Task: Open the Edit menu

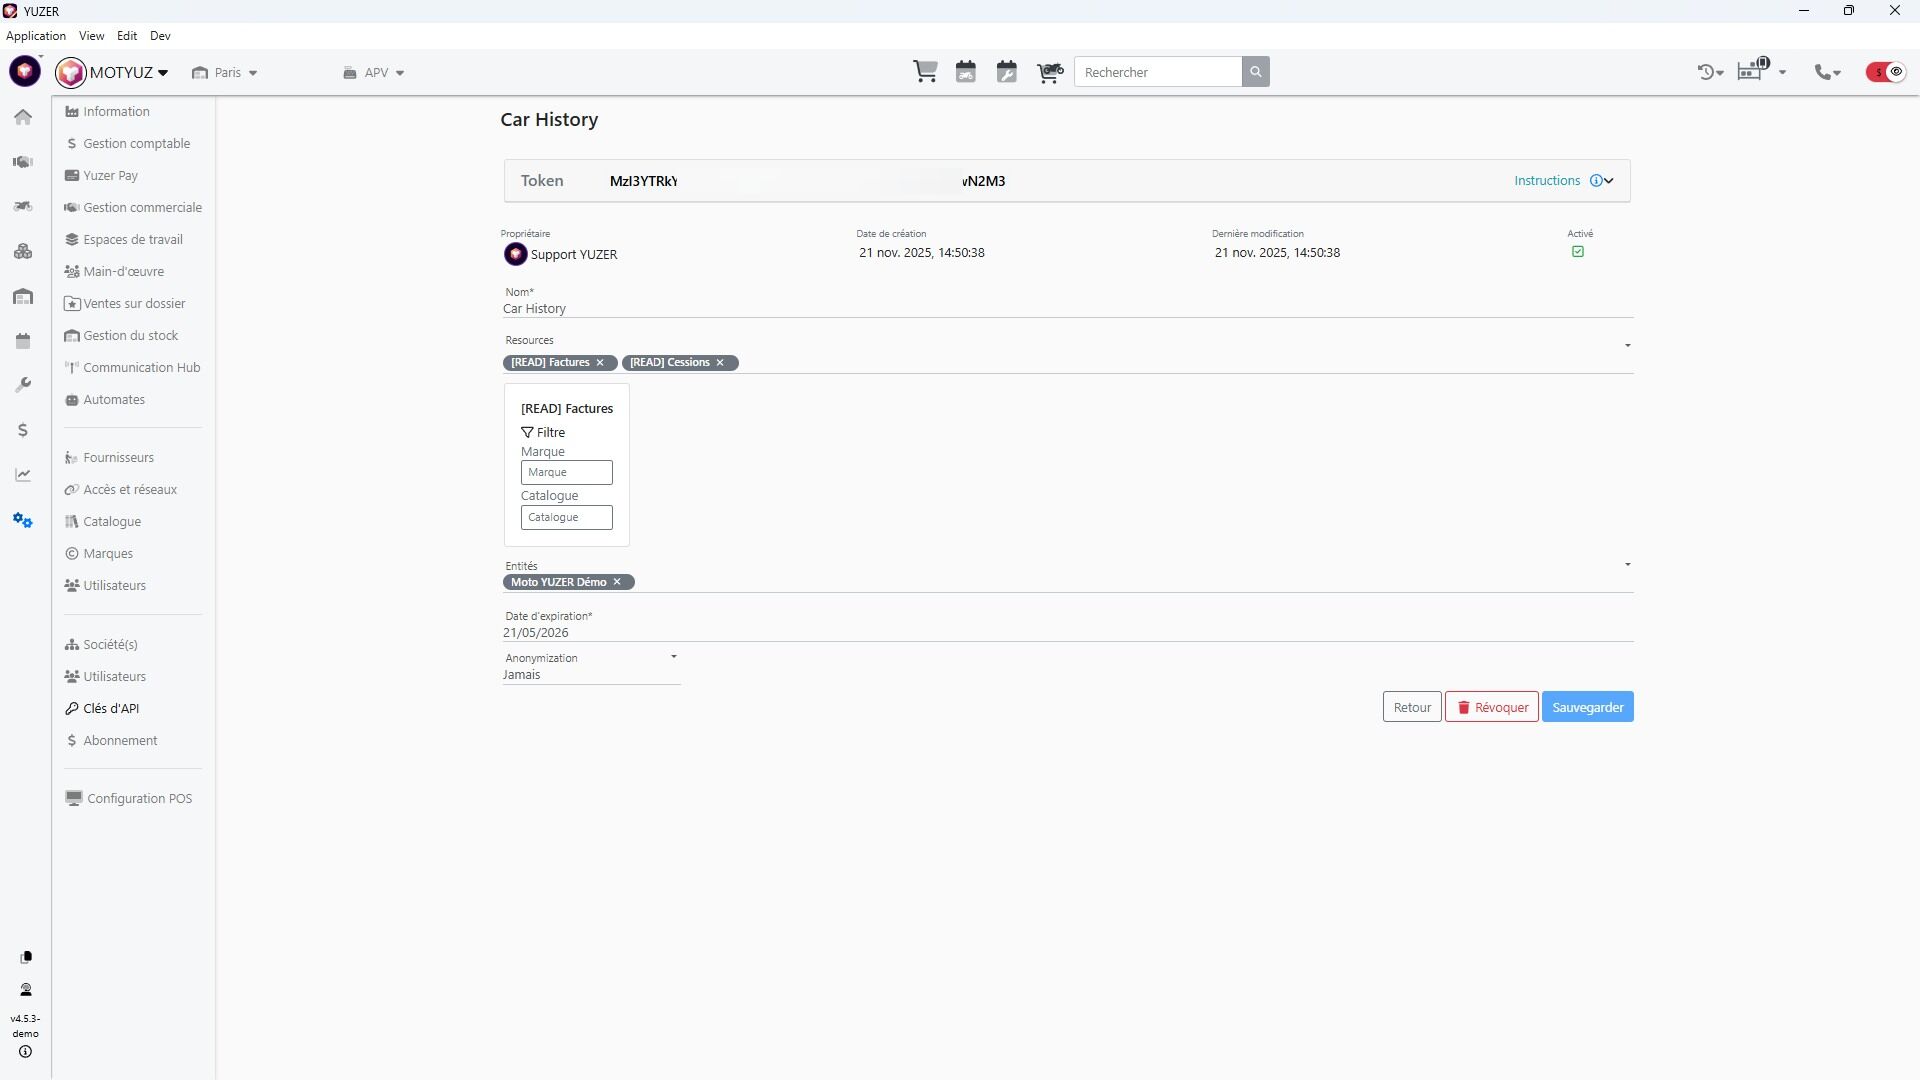Action: (x=127, y=36)
